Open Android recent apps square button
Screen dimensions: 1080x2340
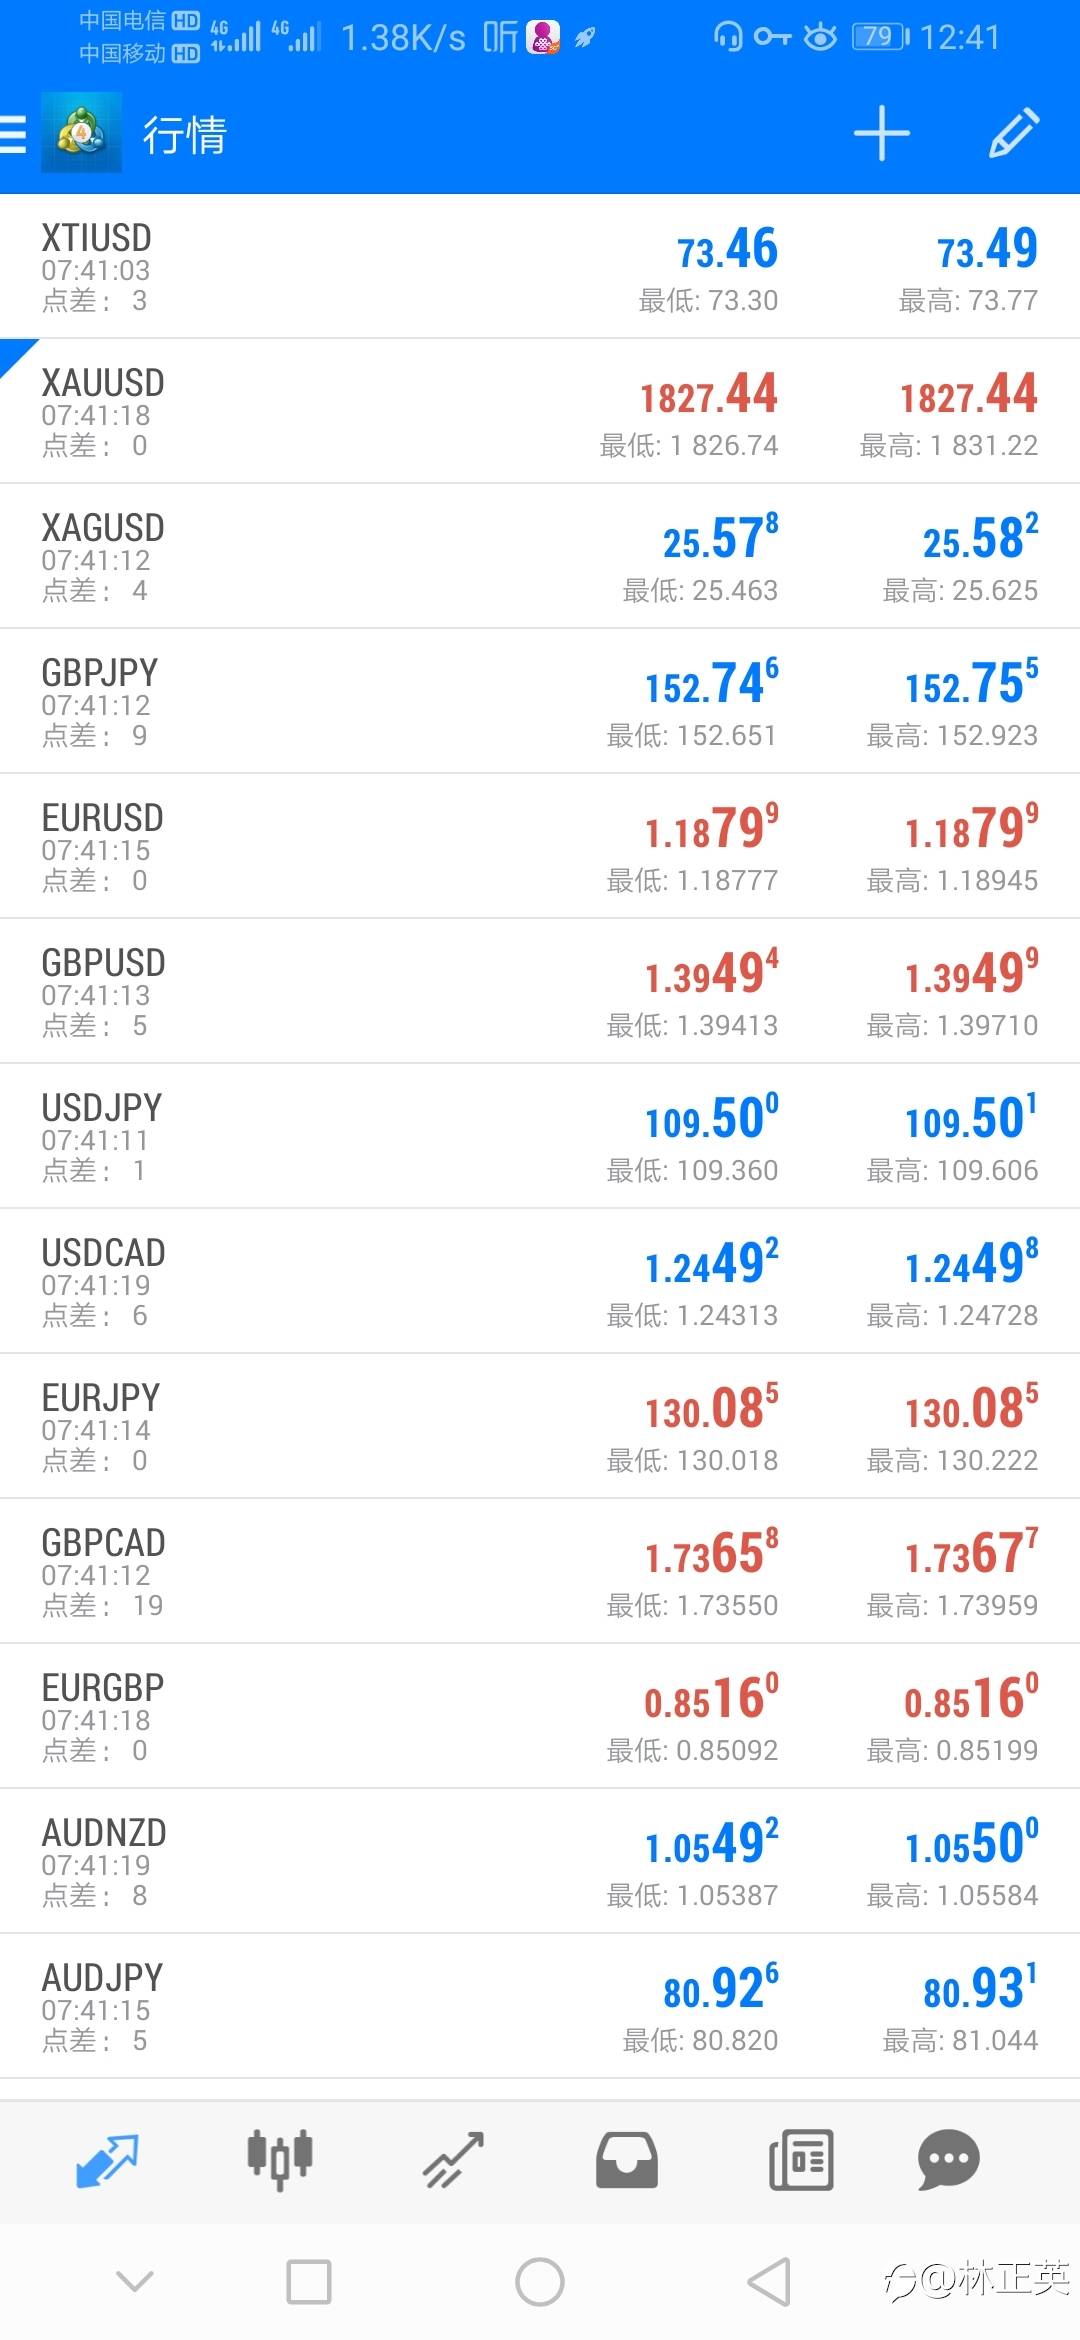pyautogui.click(x=309, y=2282)
